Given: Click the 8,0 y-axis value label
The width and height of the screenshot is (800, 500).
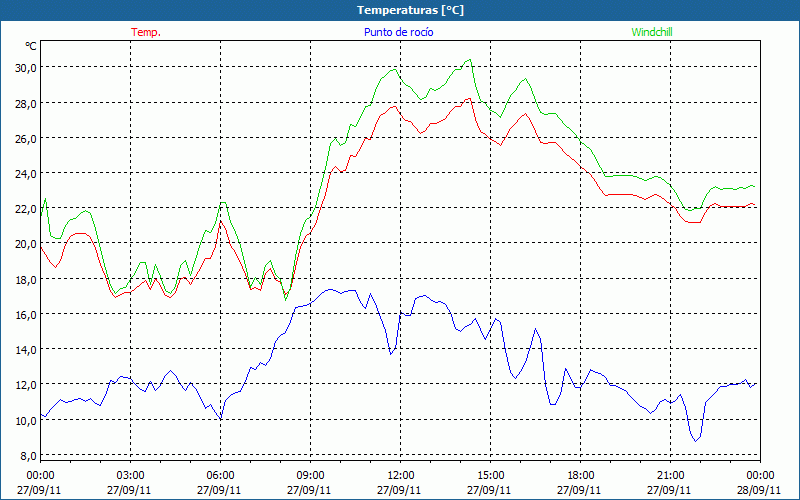Looking at the screenshot, I should point(26,455).
